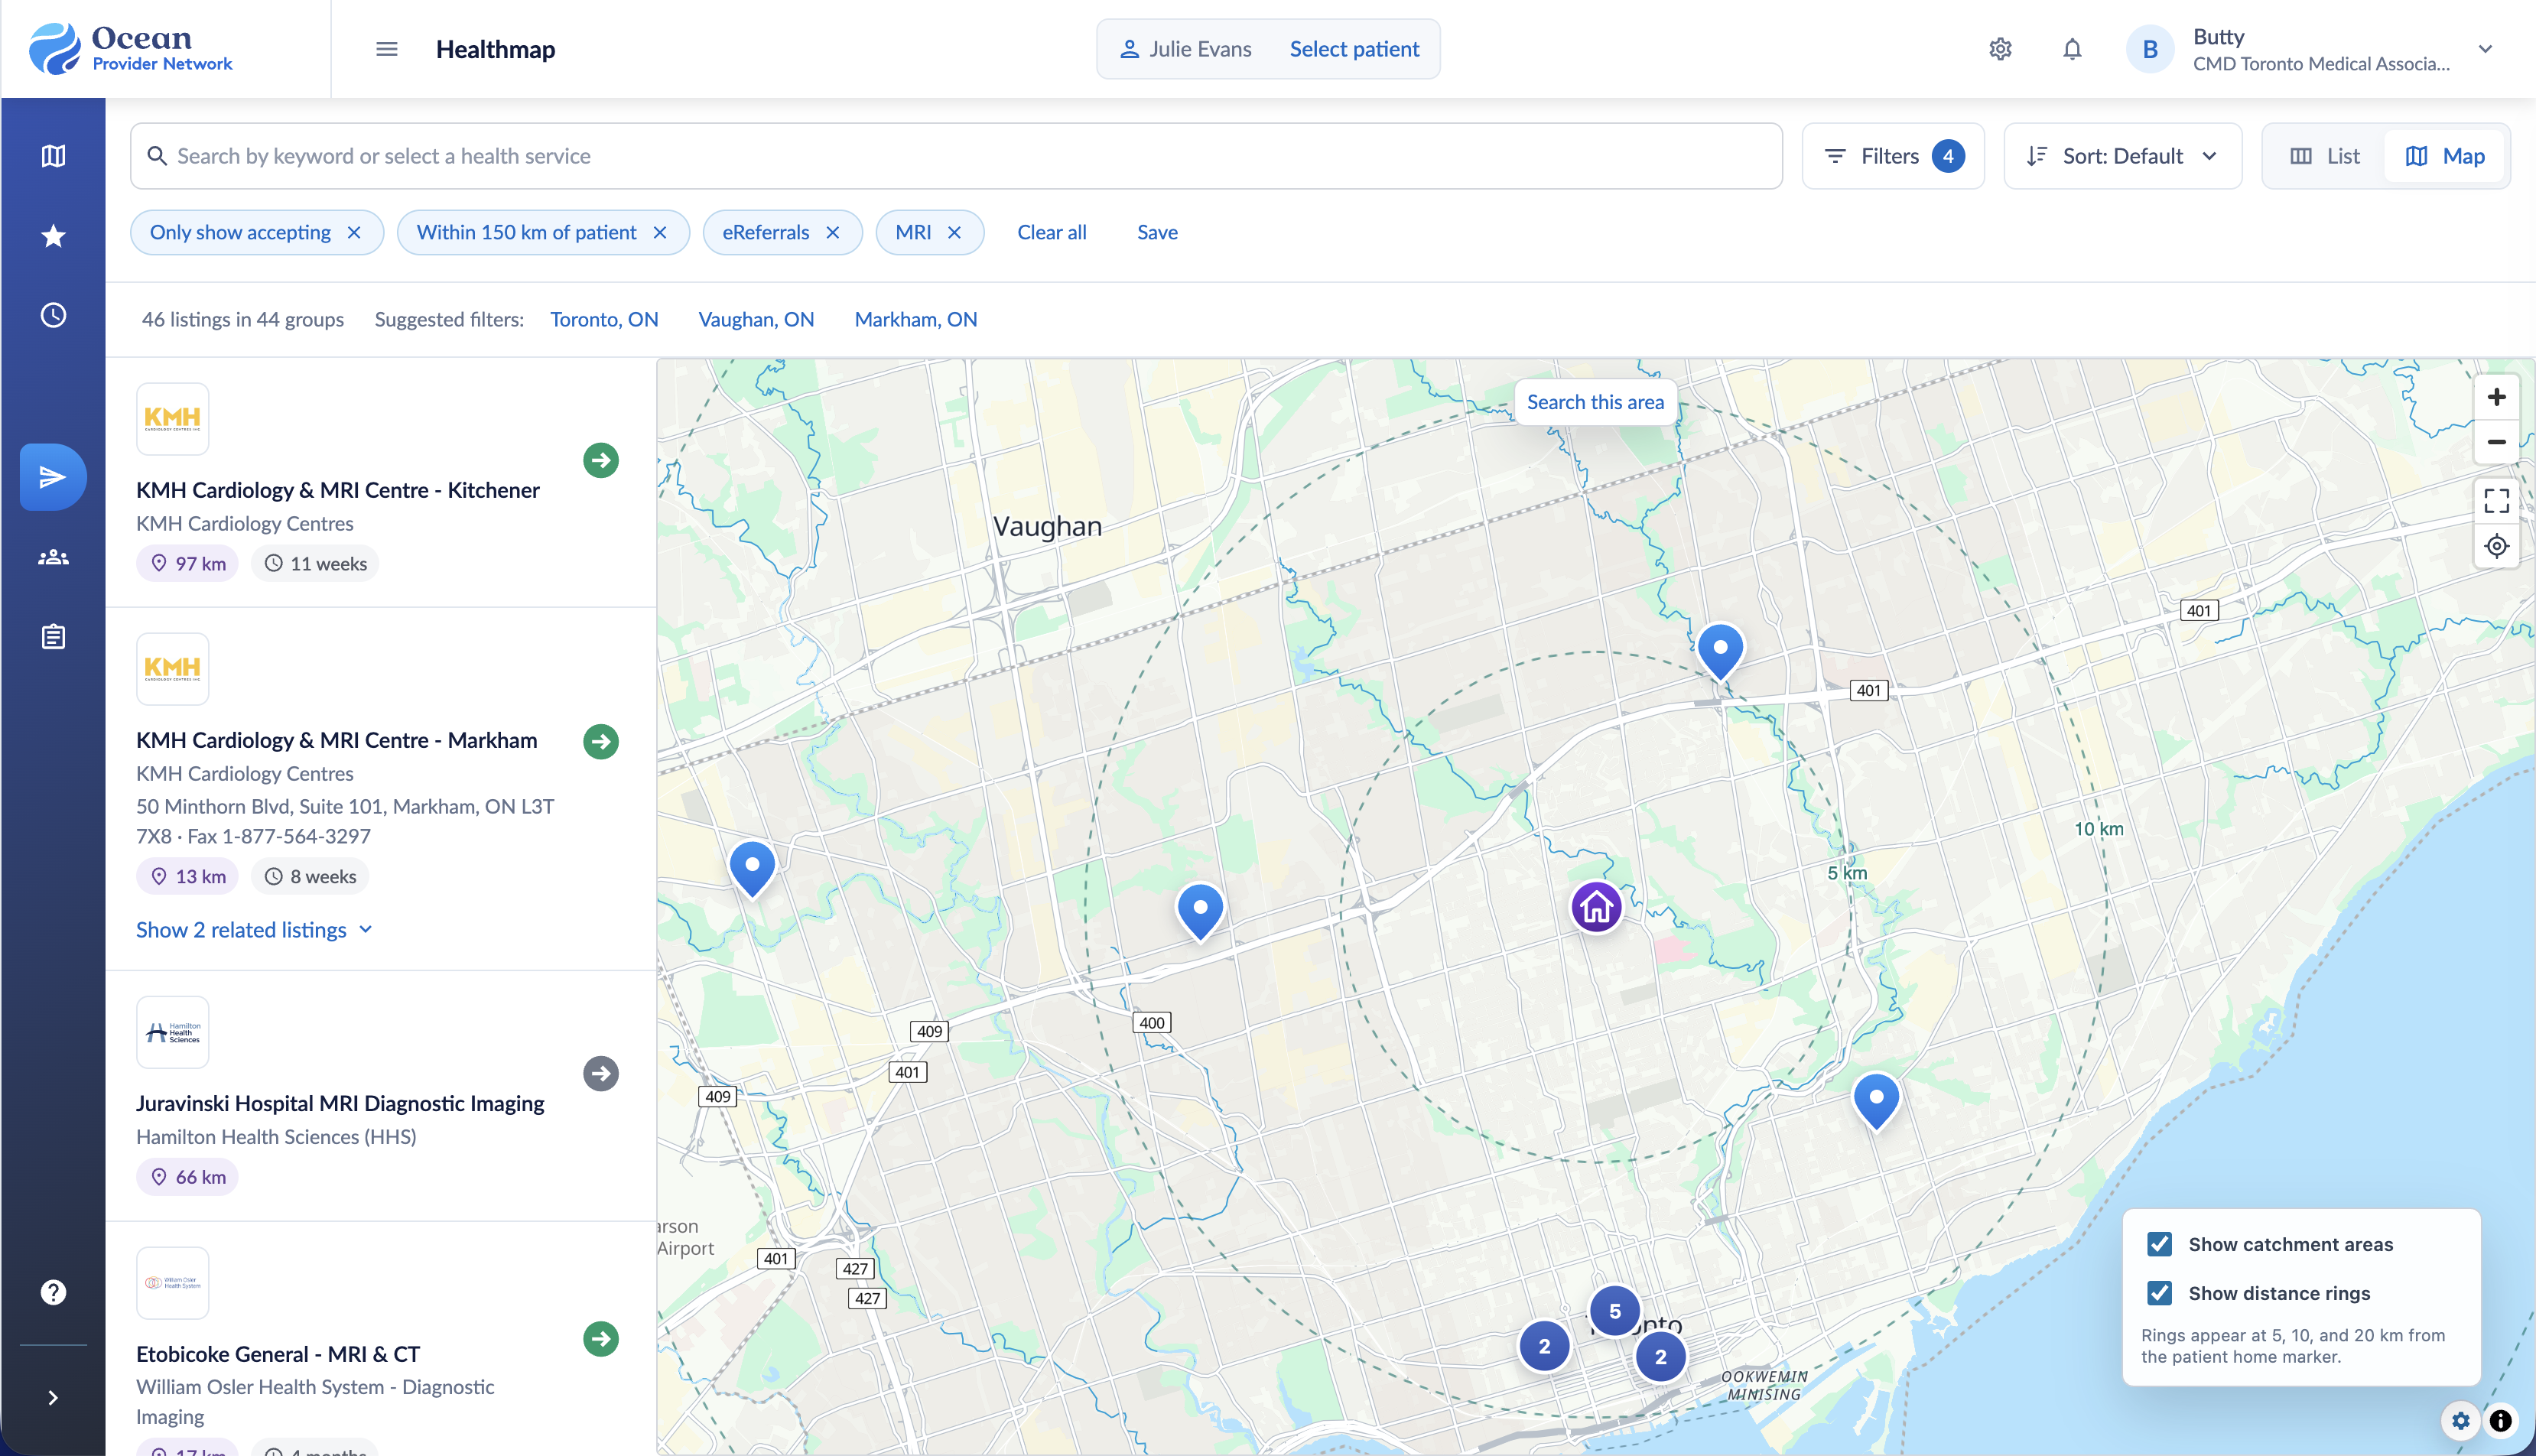Expand the Butty account menu chevron
This screenshot has height=1456, width=2536.
tap(2485, 49)
